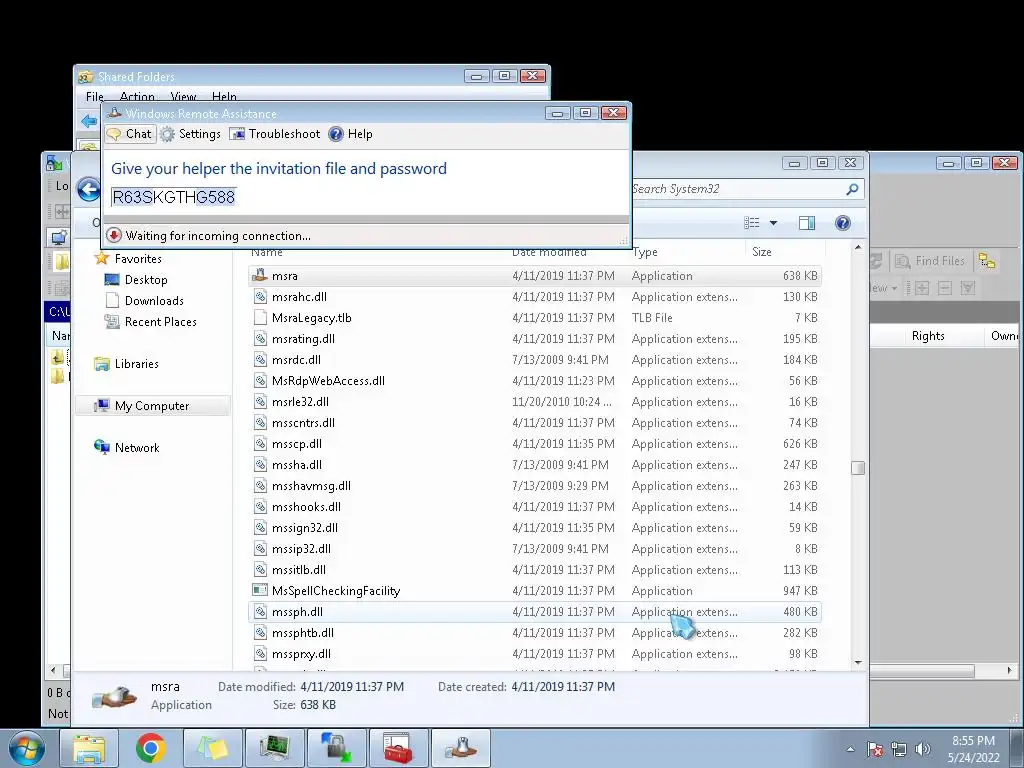
Task: Select the msrating.dll file
Action: [534, 338]
